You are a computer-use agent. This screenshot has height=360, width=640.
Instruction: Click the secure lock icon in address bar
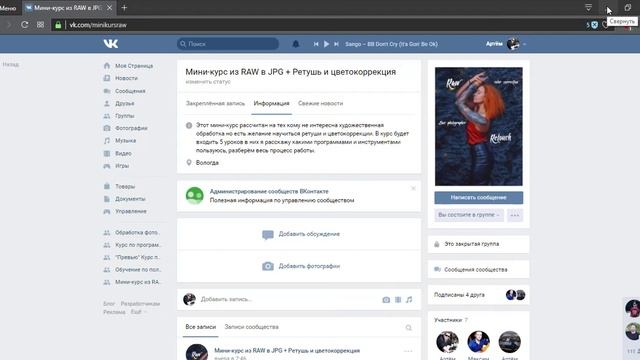(58, 25)
